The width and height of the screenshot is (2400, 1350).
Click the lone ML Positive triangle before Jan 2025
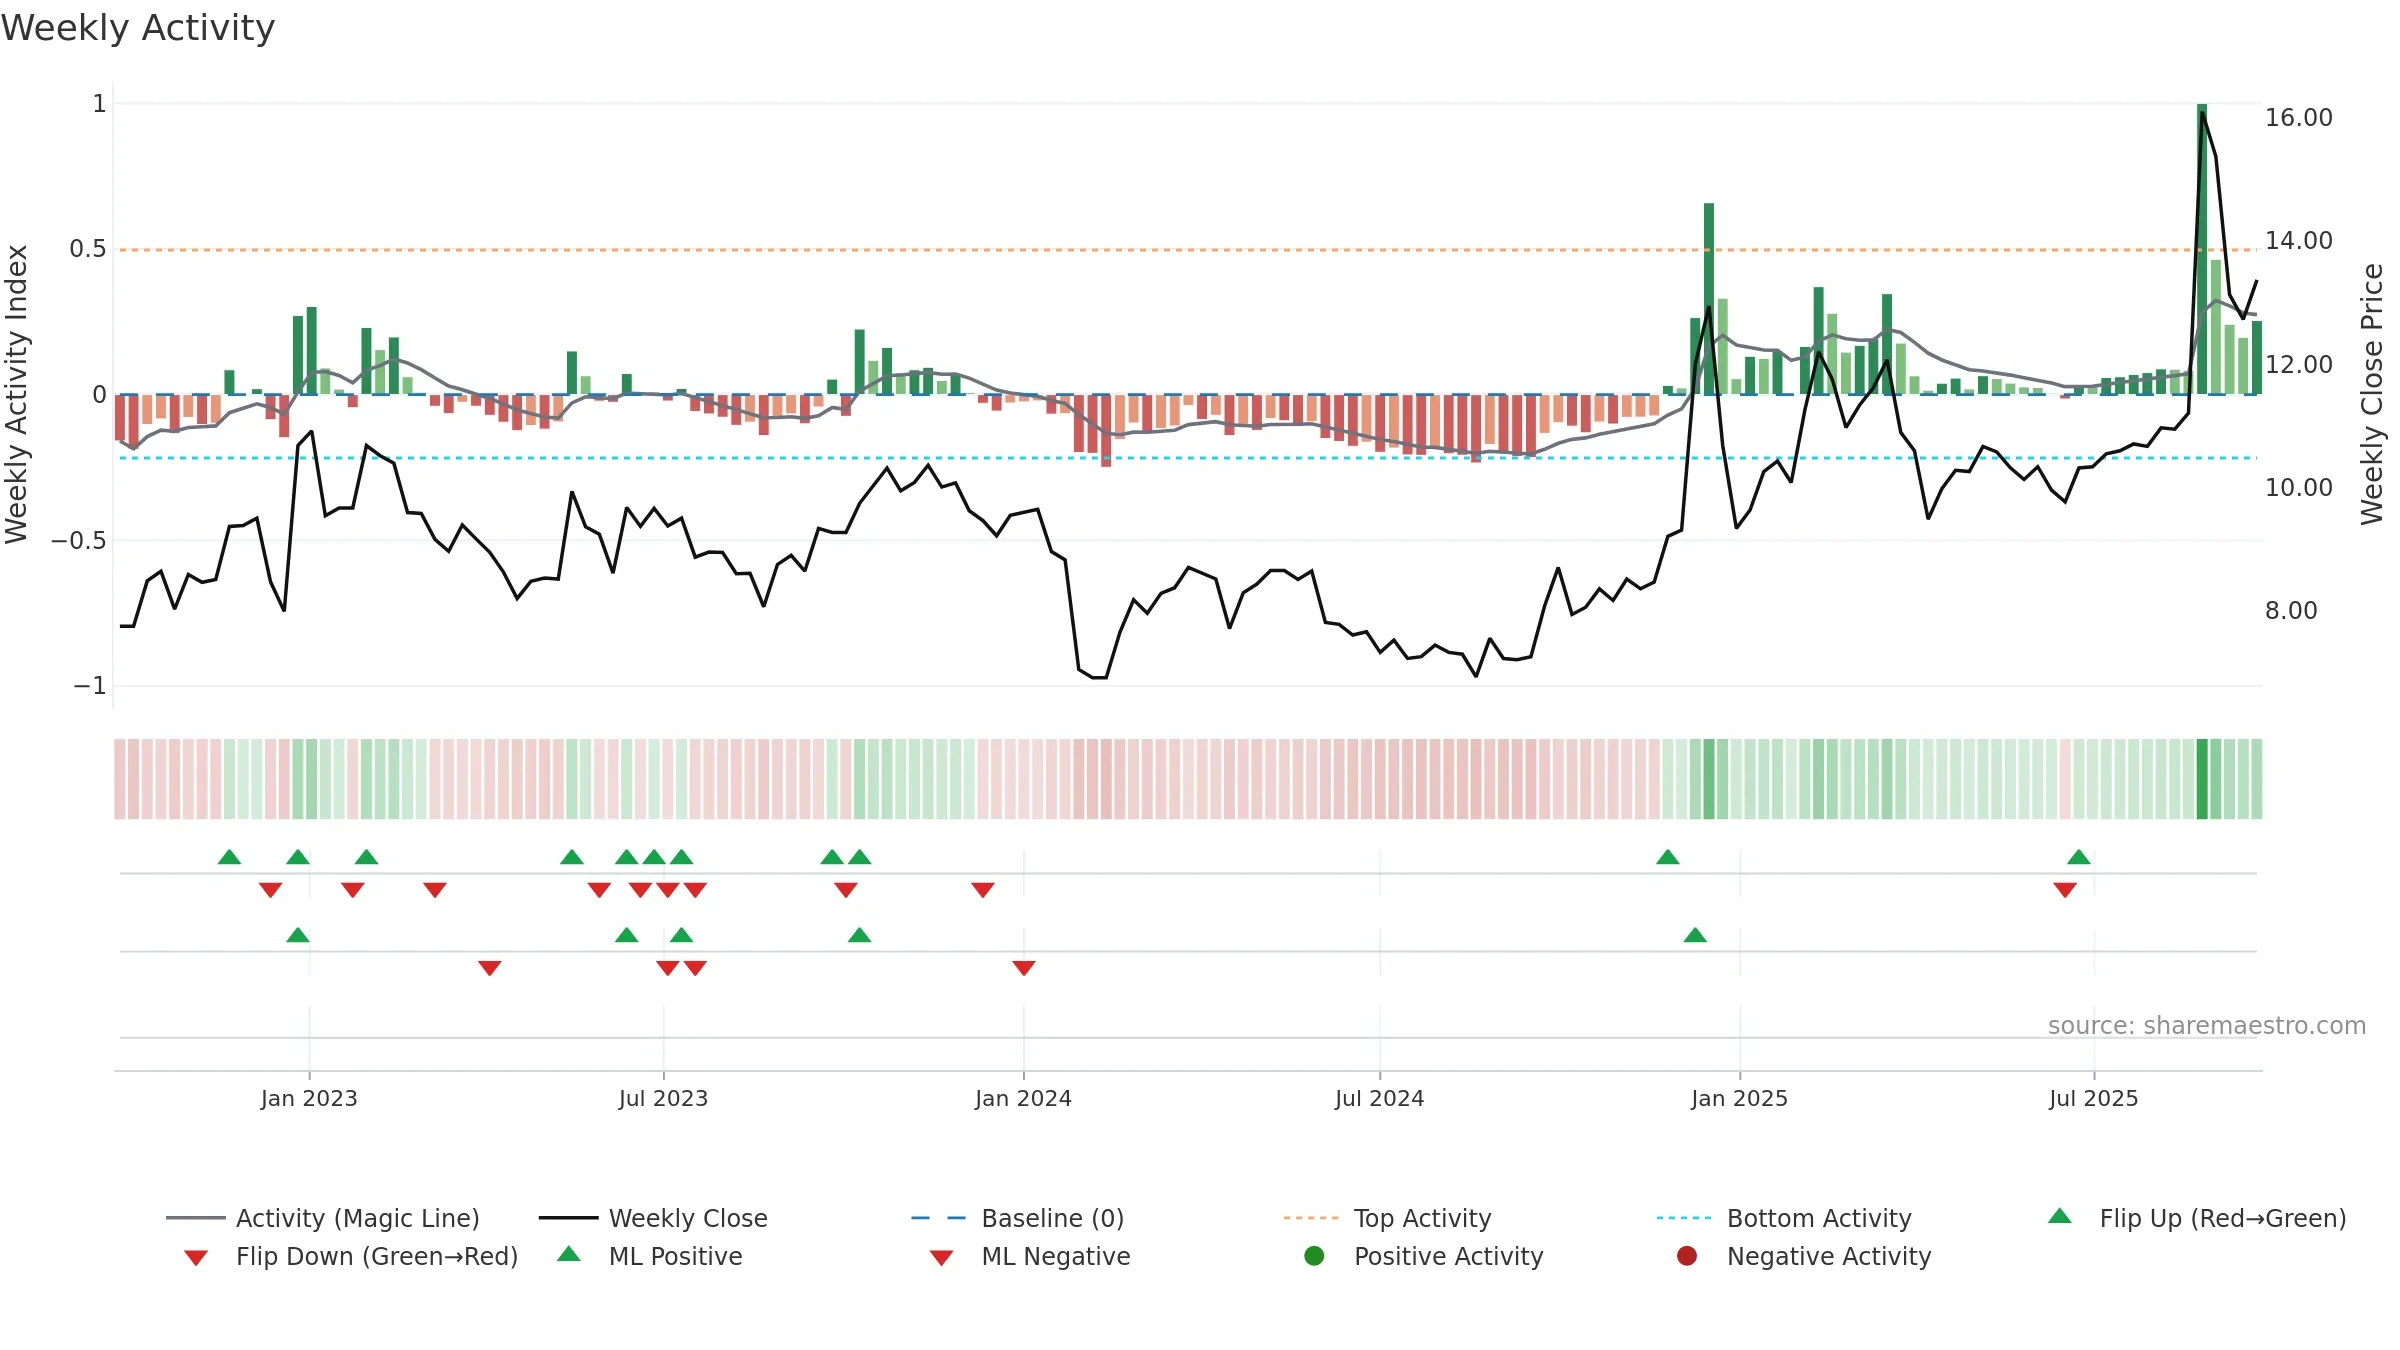(1695, 935)
